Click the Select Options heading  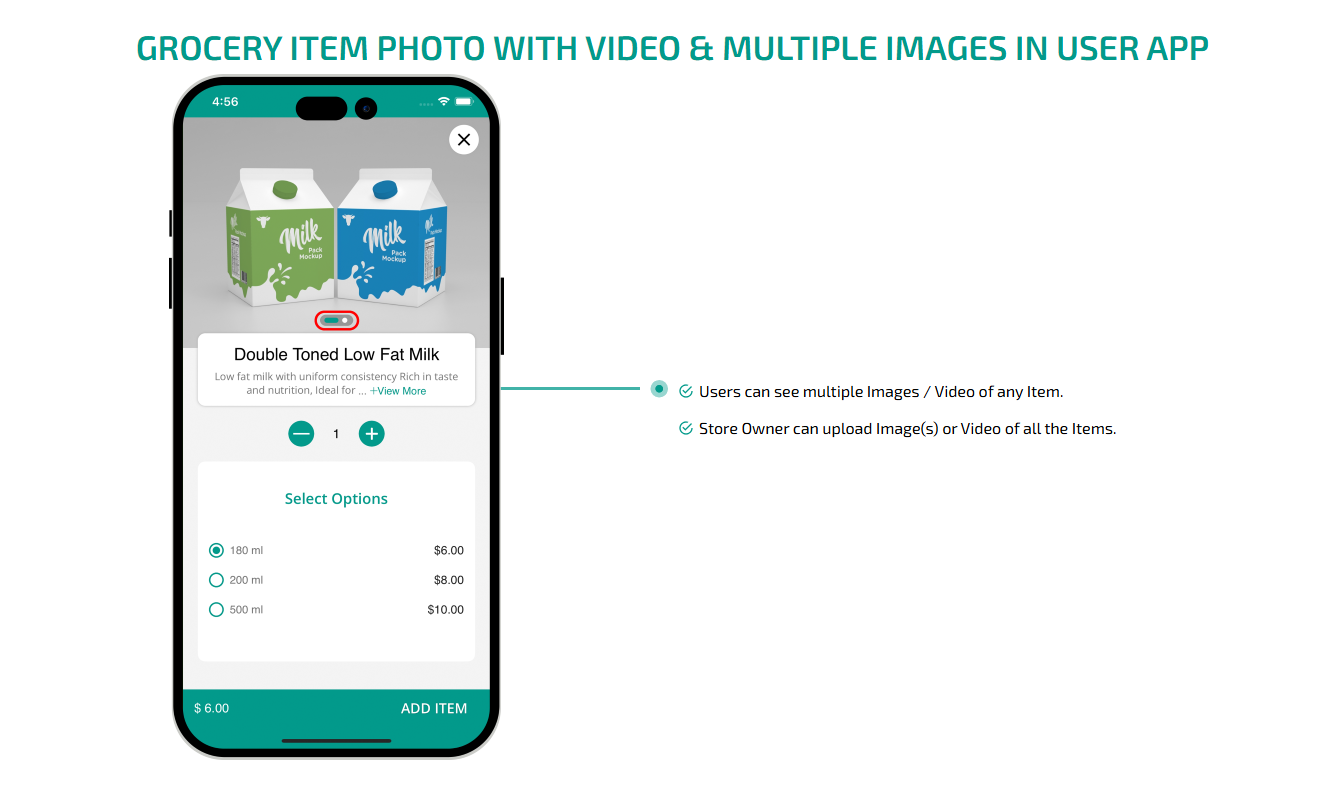[x=336, y=499]
